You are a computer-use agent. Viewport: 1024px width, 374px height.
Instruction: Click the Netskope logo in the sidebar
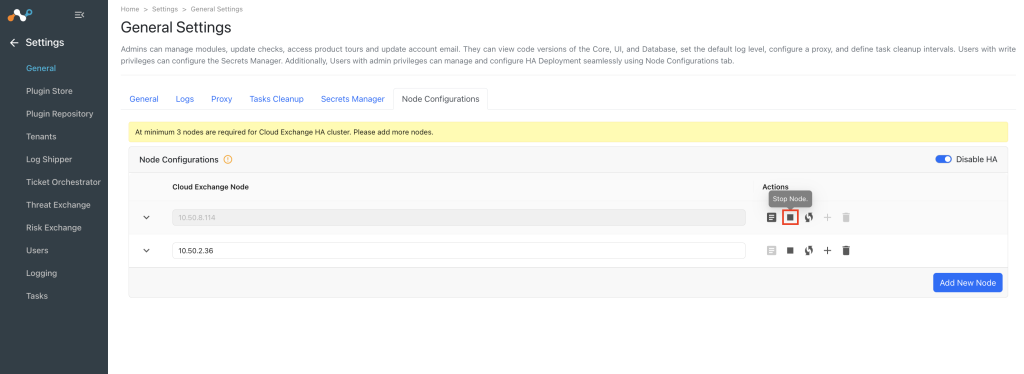tap(20, 14)
